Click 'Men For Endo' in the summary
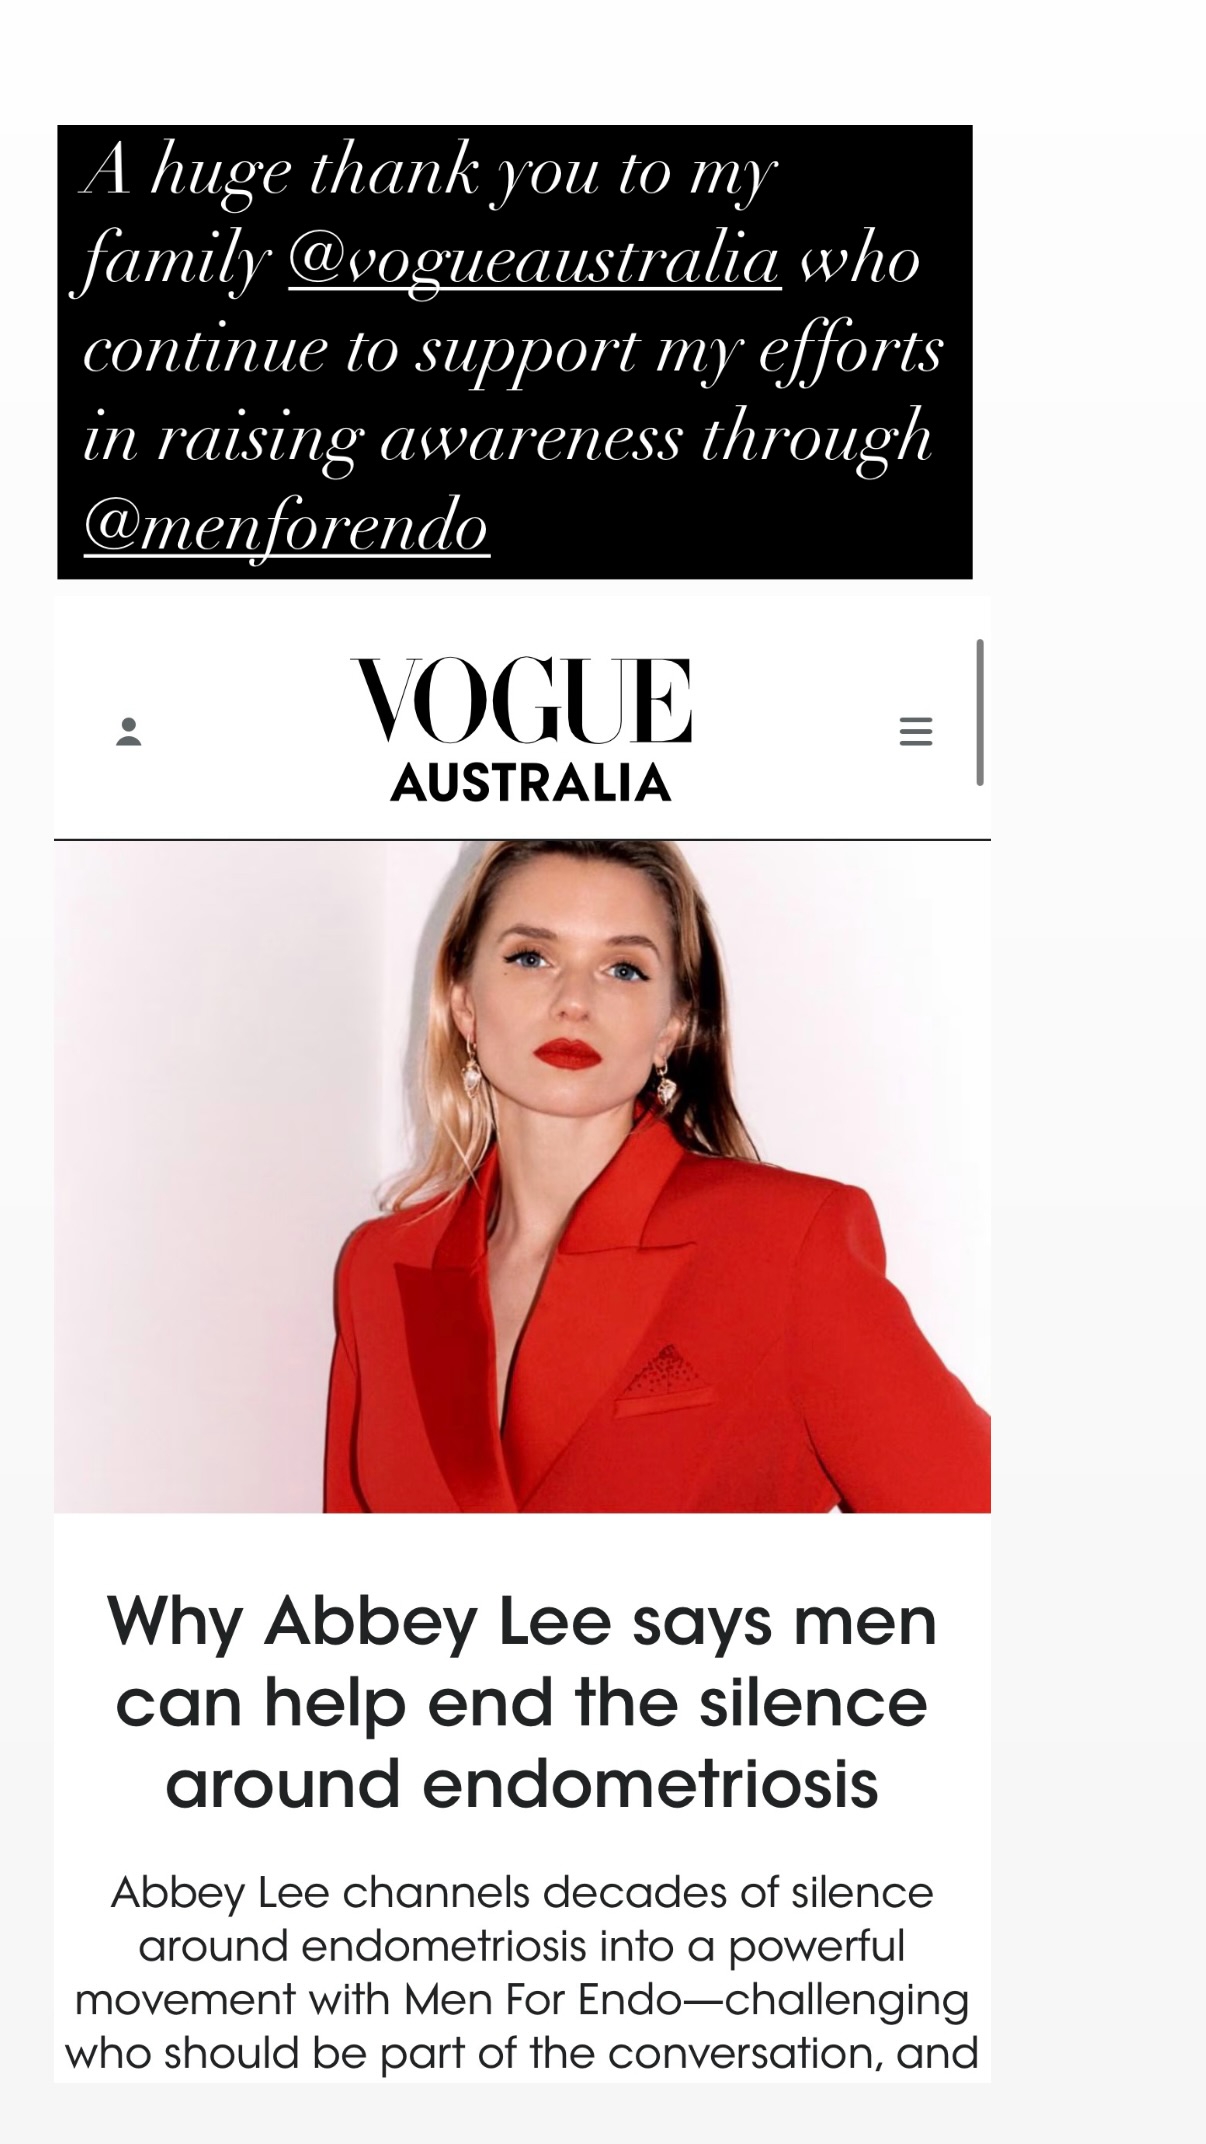The width and height of the screenshot is (1206, 2144). 544,1999
